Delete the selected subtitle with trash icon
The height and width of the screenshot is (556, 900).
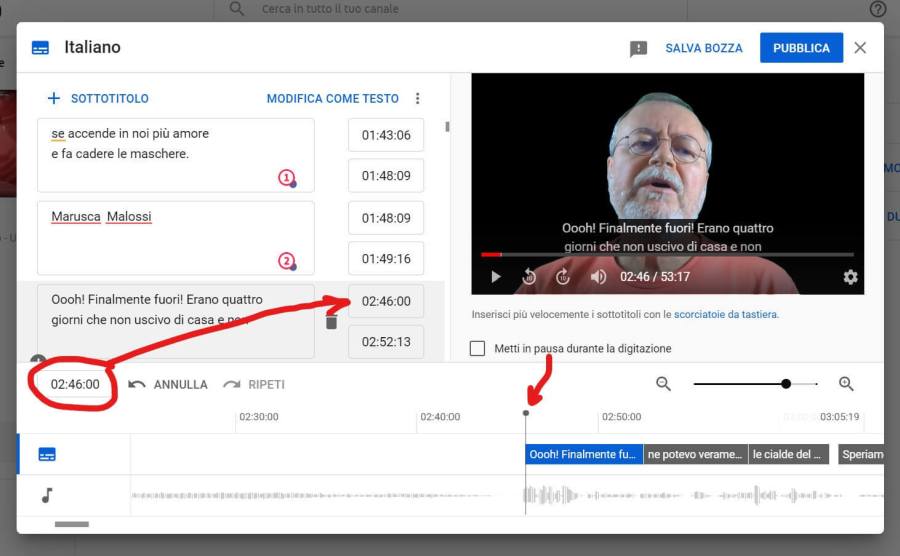(x=332, y=321)
